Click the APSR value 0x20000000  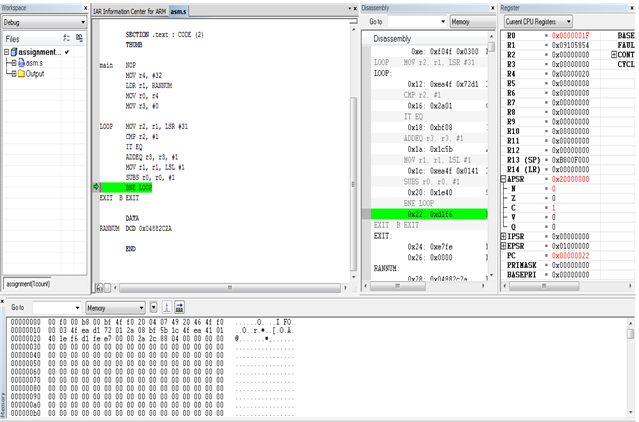click(x=570, y=179)
